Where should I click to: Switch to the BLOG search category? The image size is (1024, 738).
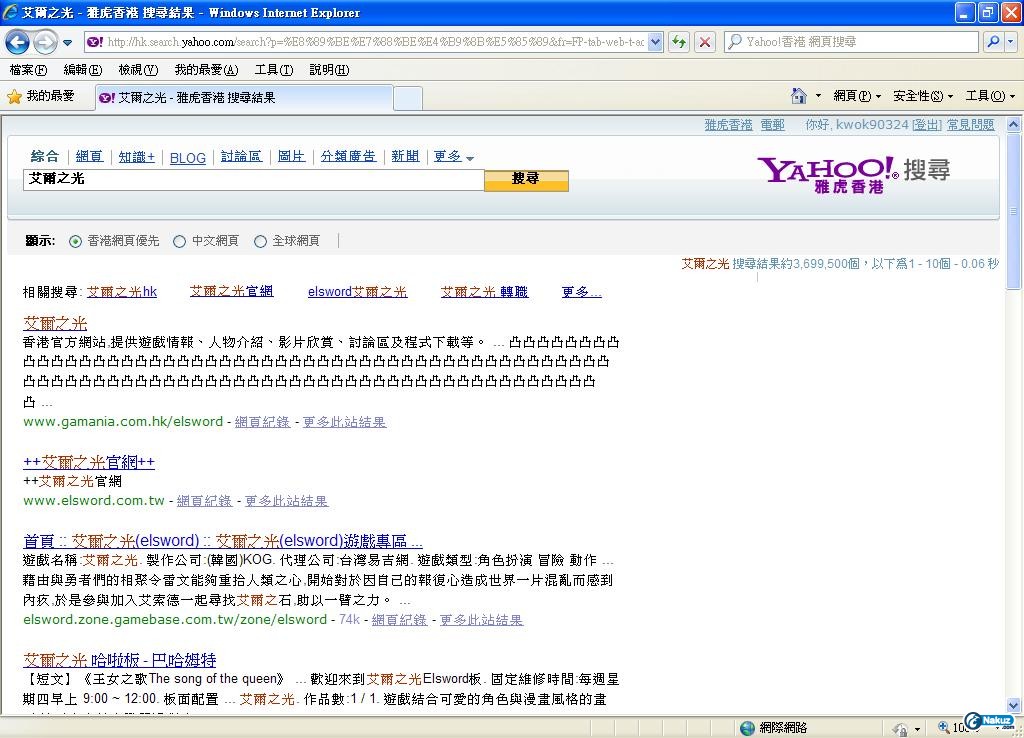pos(187,158)
